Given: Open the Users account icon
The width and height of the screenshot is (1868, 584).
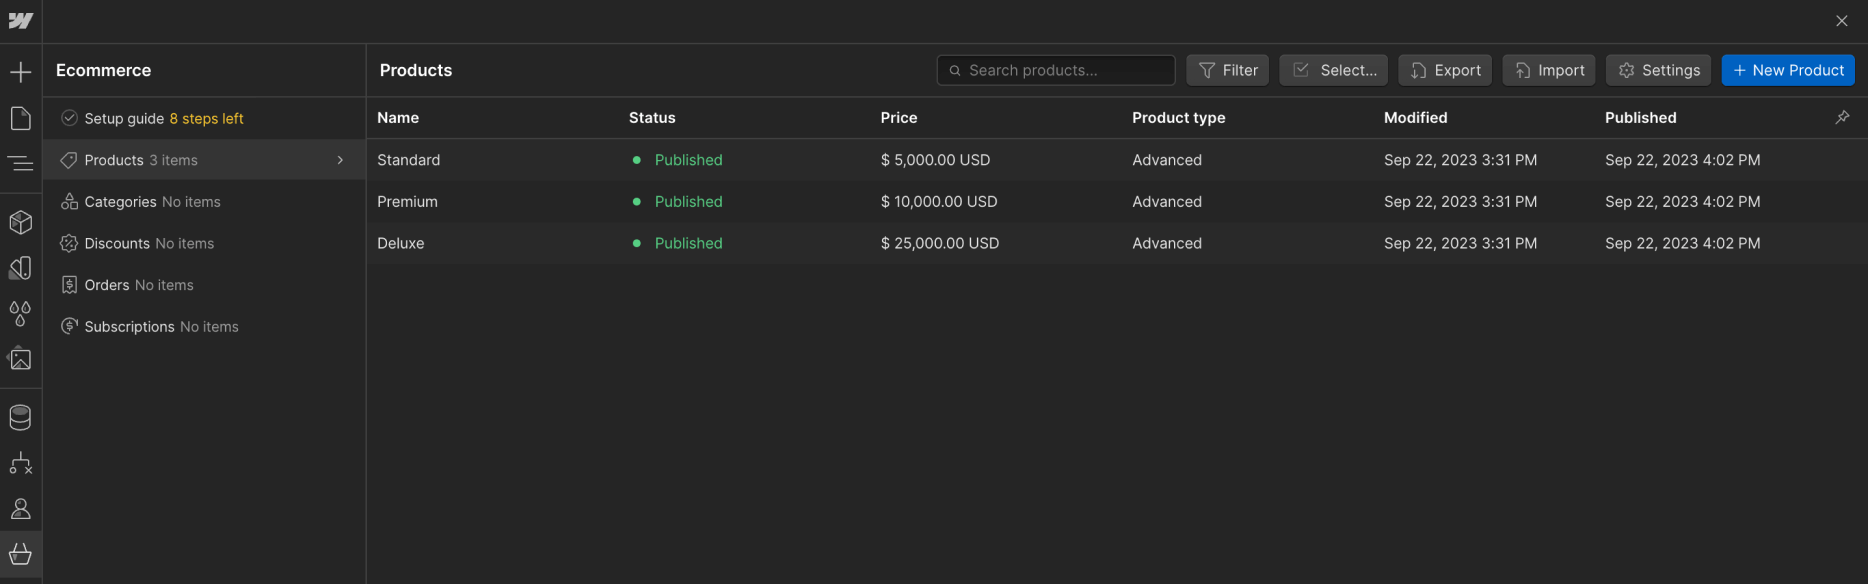Looking at the screenshot, I should 21,509.
